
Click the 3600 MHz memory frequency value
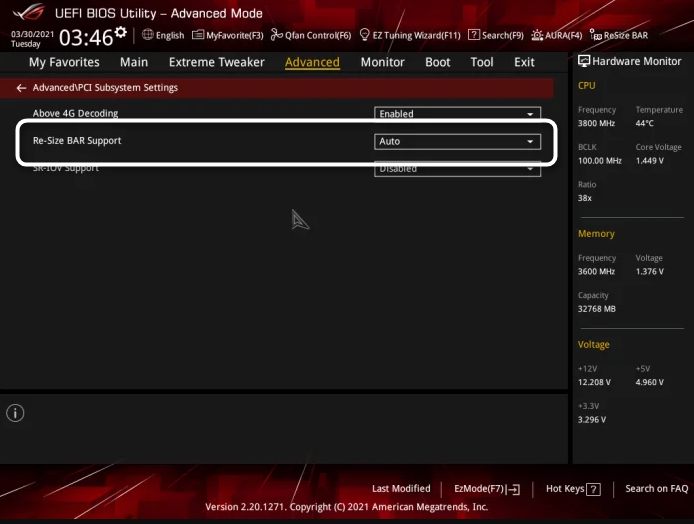click(x=596, y=272)
